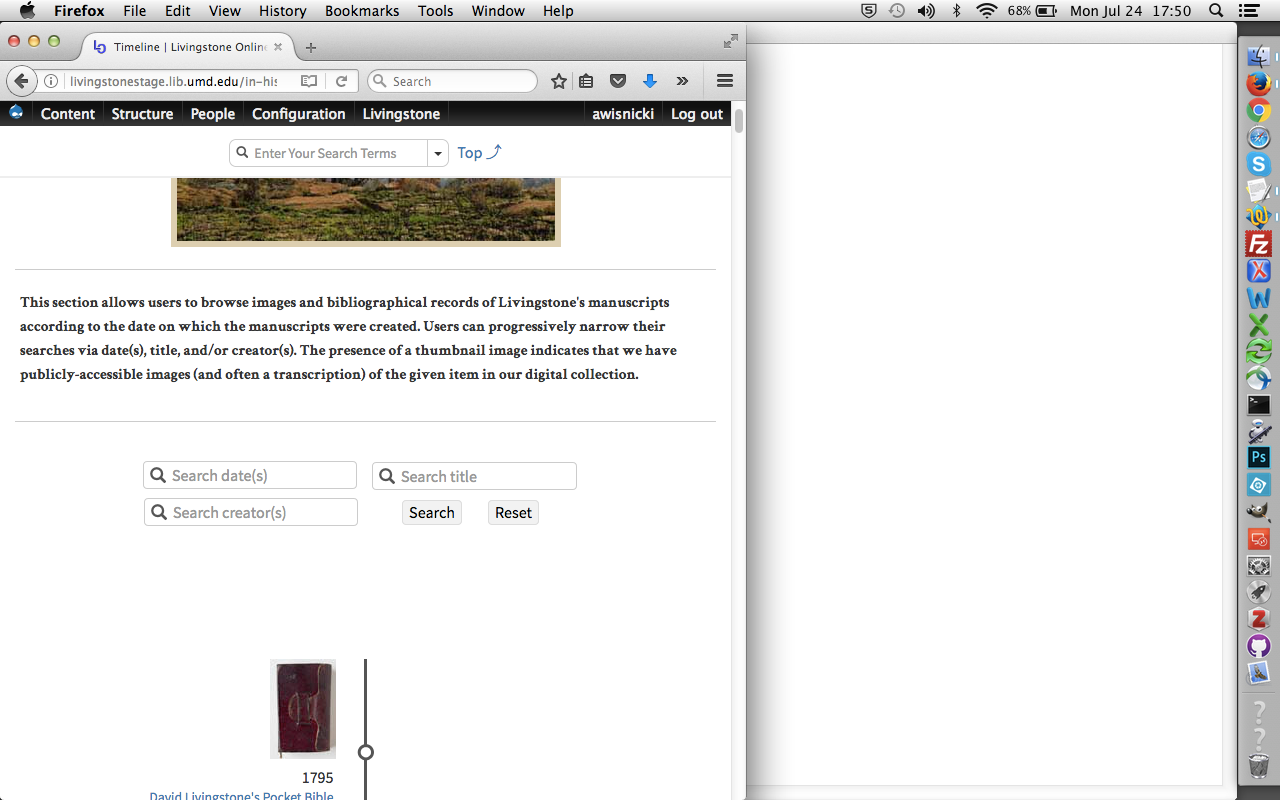Click the URL address bar

point(180,81)
